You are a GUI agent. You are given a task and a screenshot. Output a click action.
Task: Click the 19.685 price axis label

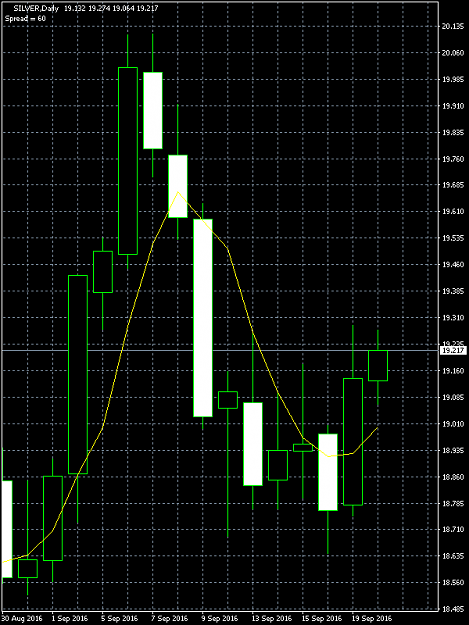click(x=453, y=185)
